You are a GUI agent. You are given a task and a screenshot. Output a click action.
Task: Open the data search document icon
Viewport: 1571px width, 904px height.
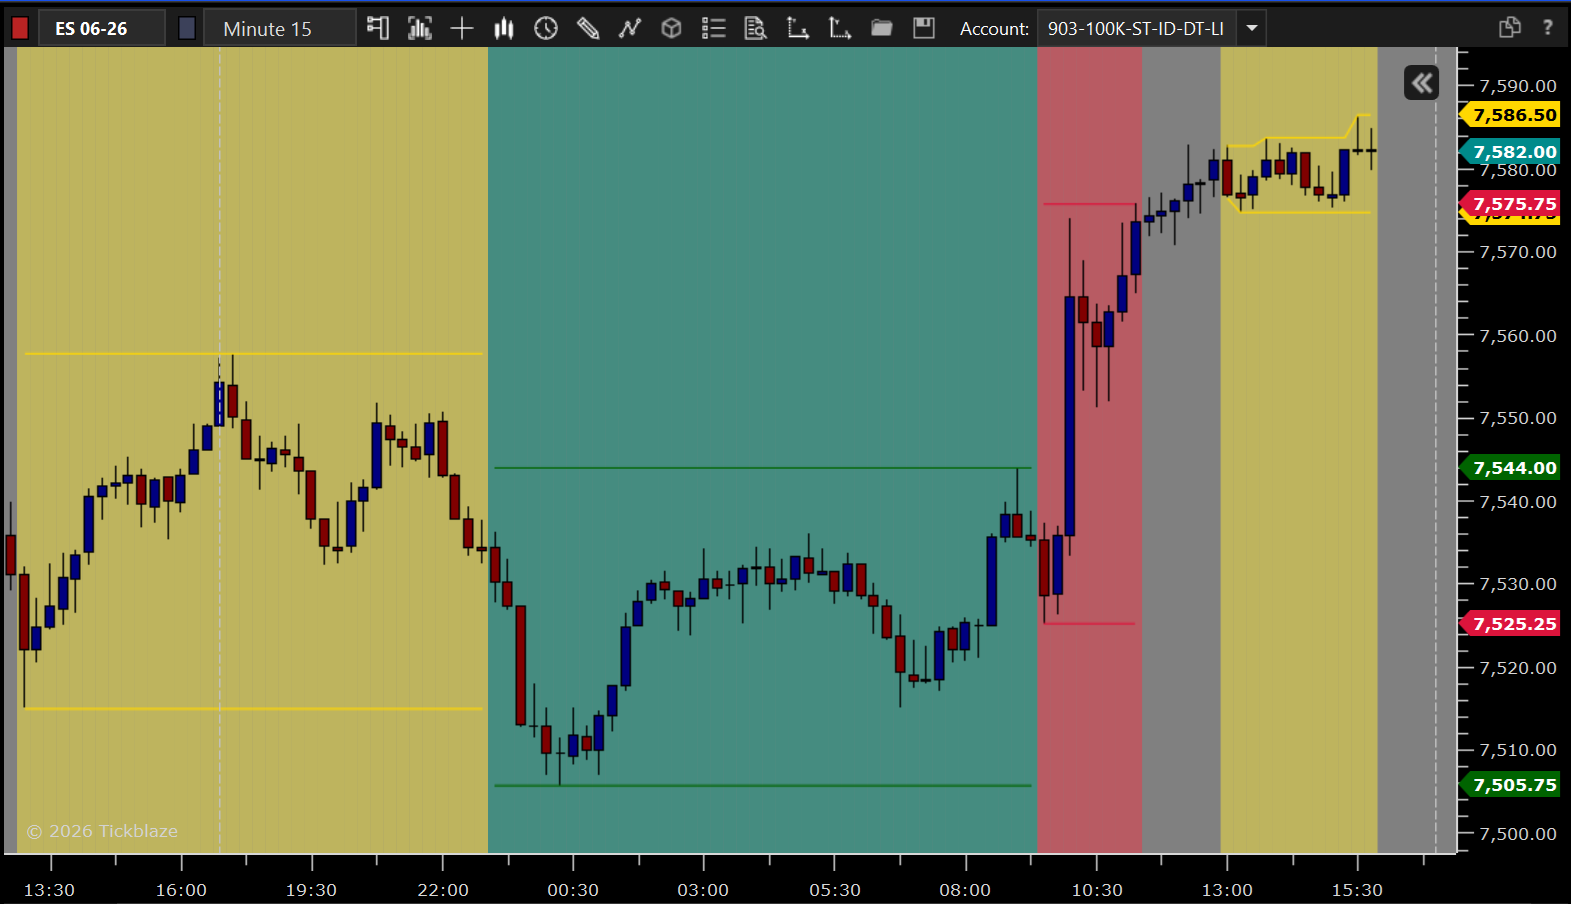[x=756, y=28]
